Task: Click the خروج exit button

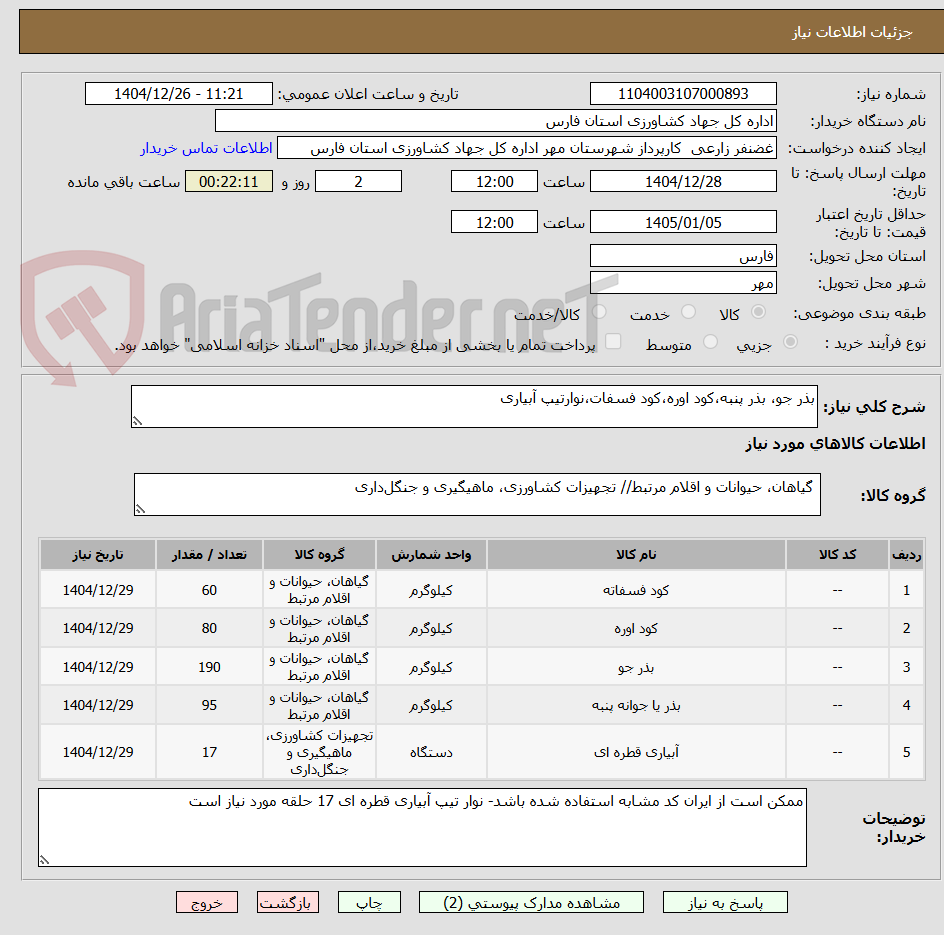Action: click(x=206, y=902)
